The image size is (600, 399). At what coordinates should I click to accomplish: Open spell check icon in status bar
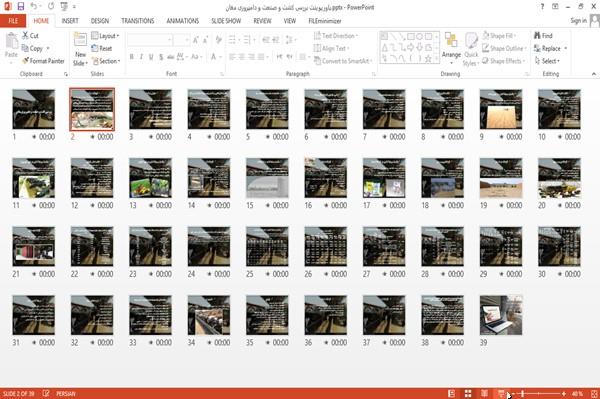(46, 393)
